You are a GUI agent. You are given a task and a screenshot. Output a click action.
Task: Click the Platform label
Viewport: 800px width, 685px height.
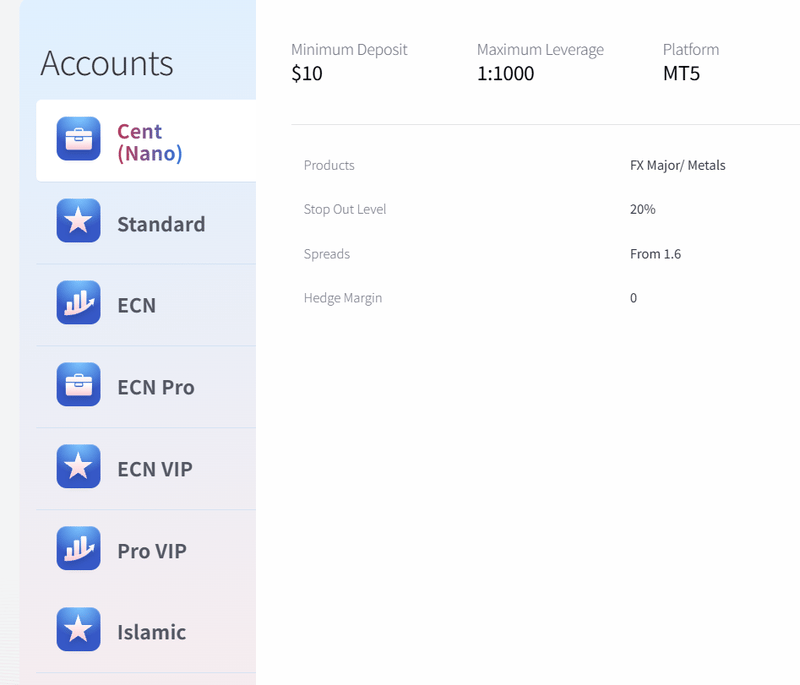pyautogui.click(x=691, y=49)
